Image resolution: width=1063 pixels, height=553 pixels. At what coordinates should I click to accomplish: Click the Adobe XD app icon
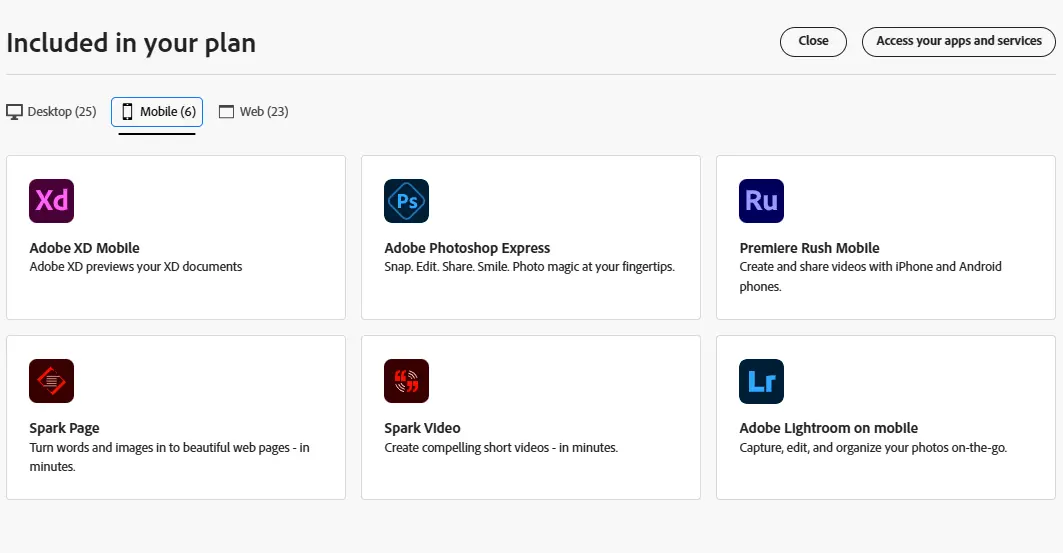(x=52, y=201)
